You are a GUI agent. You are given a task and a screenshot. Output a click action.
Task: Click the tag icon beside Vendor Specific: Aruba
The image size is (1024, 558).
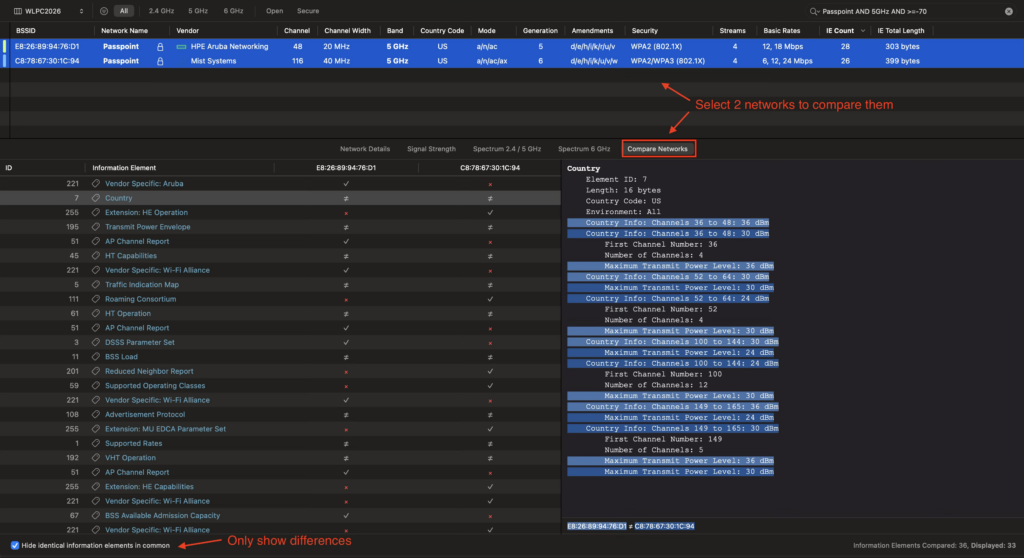tap(96, 184)
